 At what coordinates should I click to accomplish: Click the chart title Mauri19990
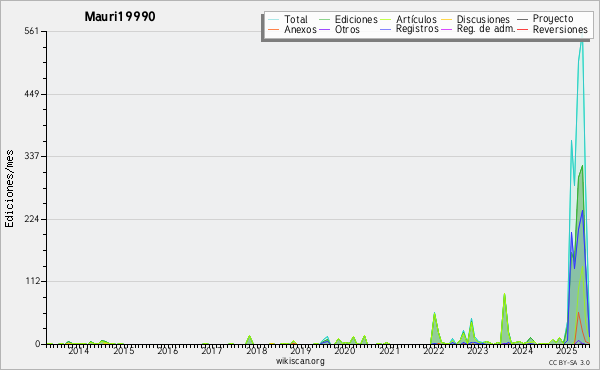tap(120, 16)
